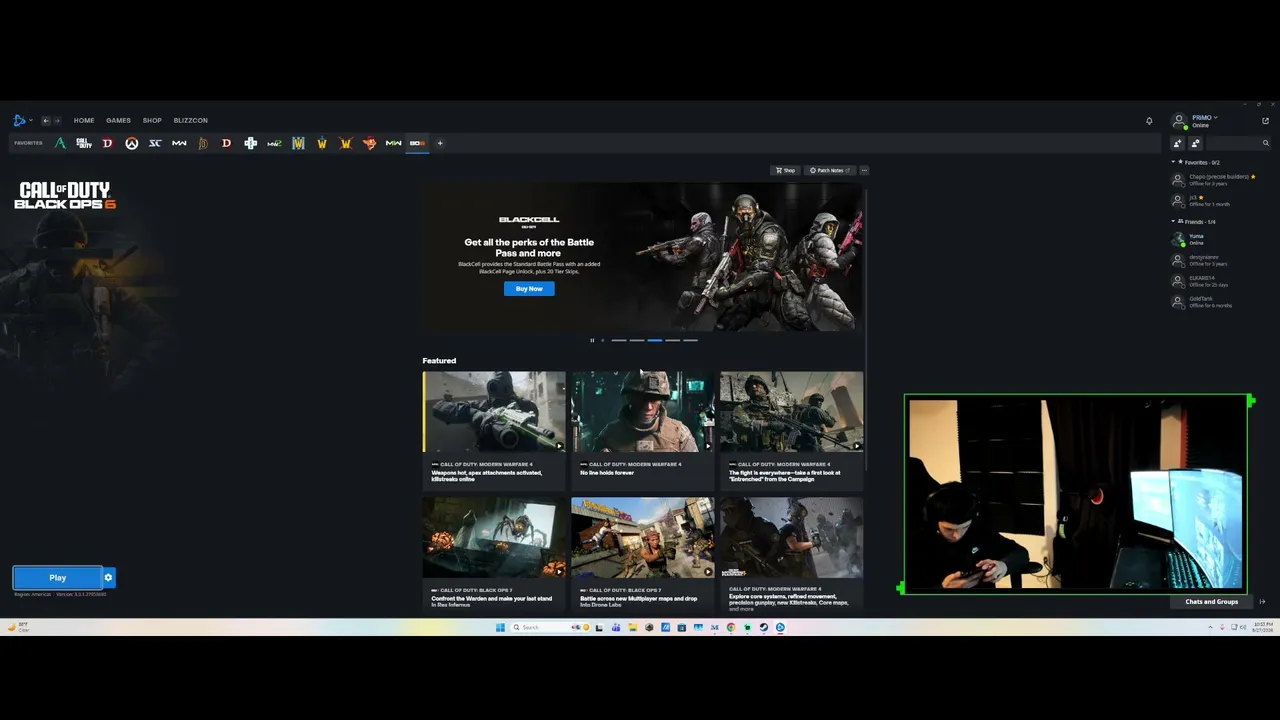Select the Call of Duty favorite icon
Image resolution: width=1280 pixels, height=720 pixels.
84,144
